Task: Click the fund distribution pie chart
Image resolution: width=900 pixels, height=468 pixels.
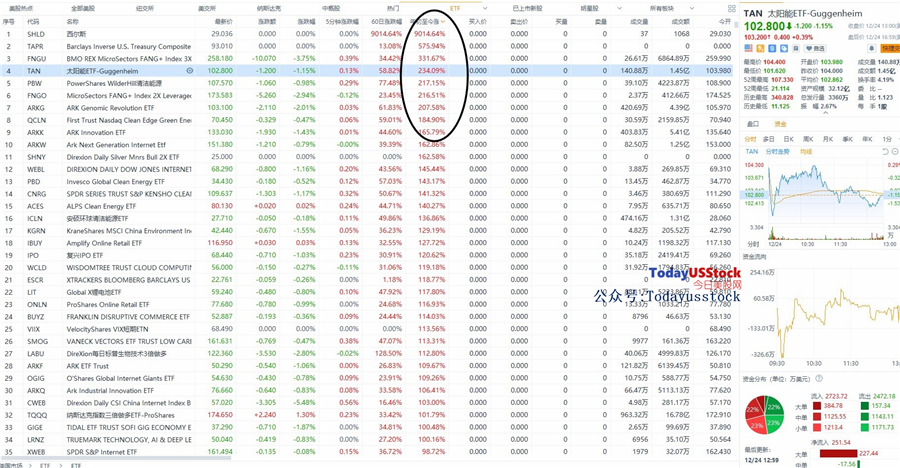Action: pyautogui.click(x=764, y=415)
